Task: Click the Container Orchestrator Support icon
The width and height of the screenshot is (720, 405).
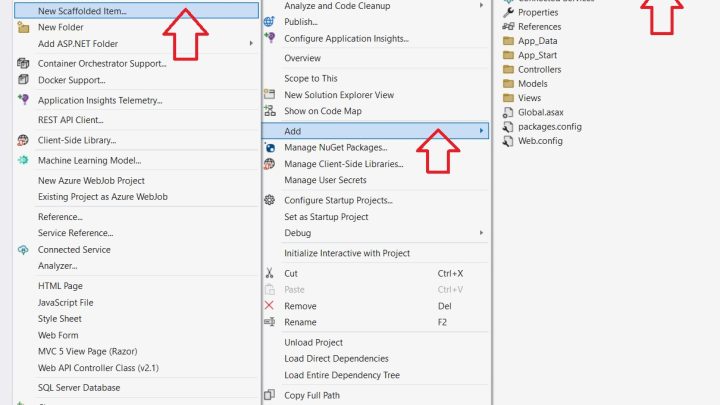Action: (23, 63)
